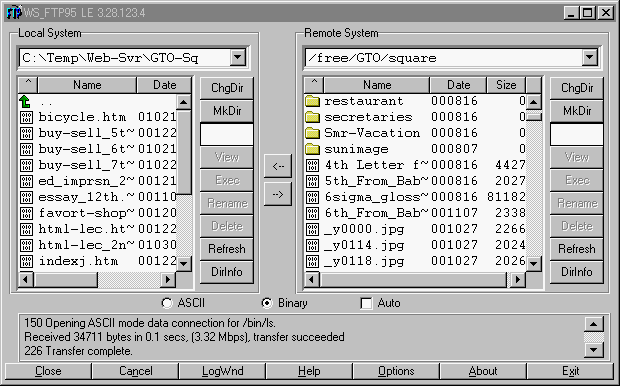Select the sunimage folder icon
The height and width of the screenshot is (386, 620).
312,149
